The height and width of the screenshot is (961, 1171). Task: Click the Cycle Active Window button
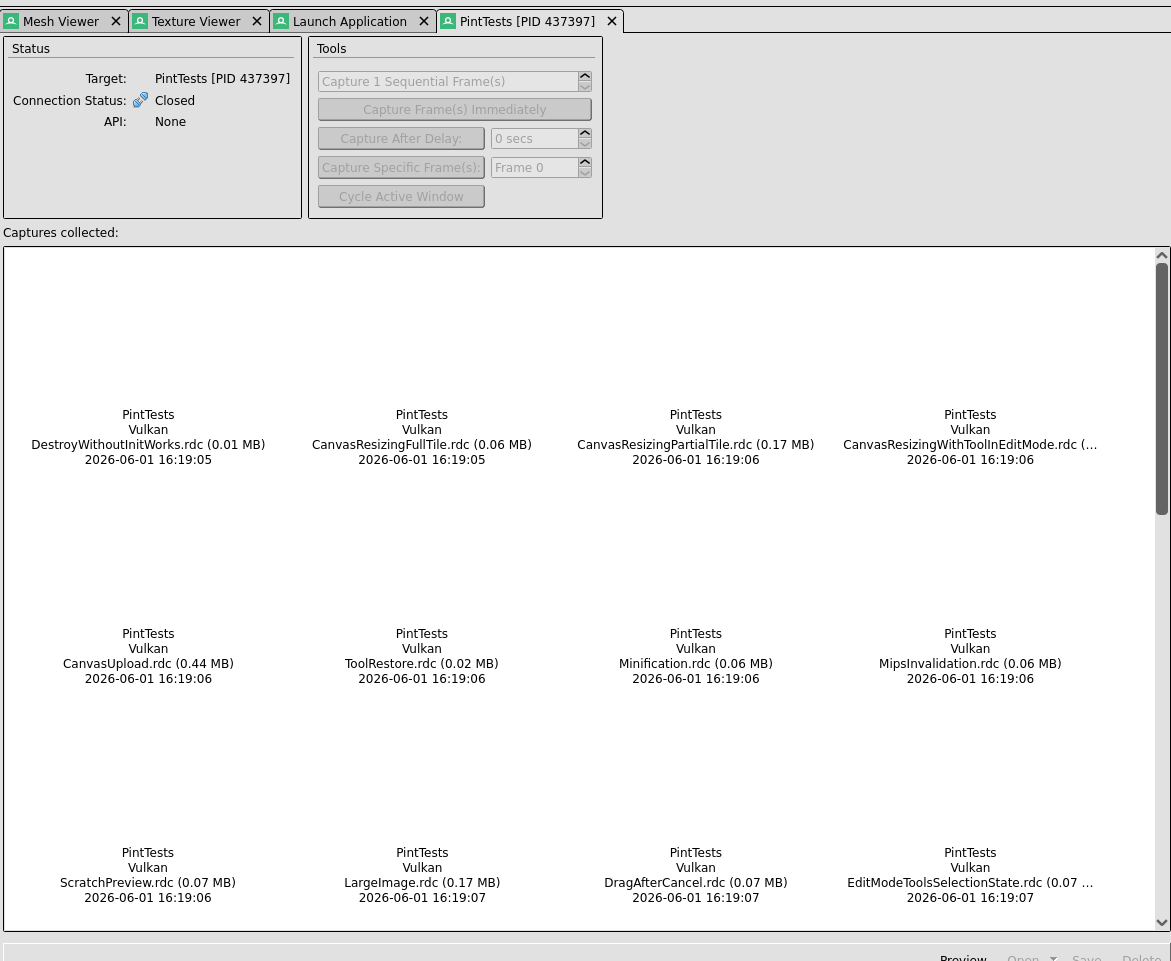(401, 196)
